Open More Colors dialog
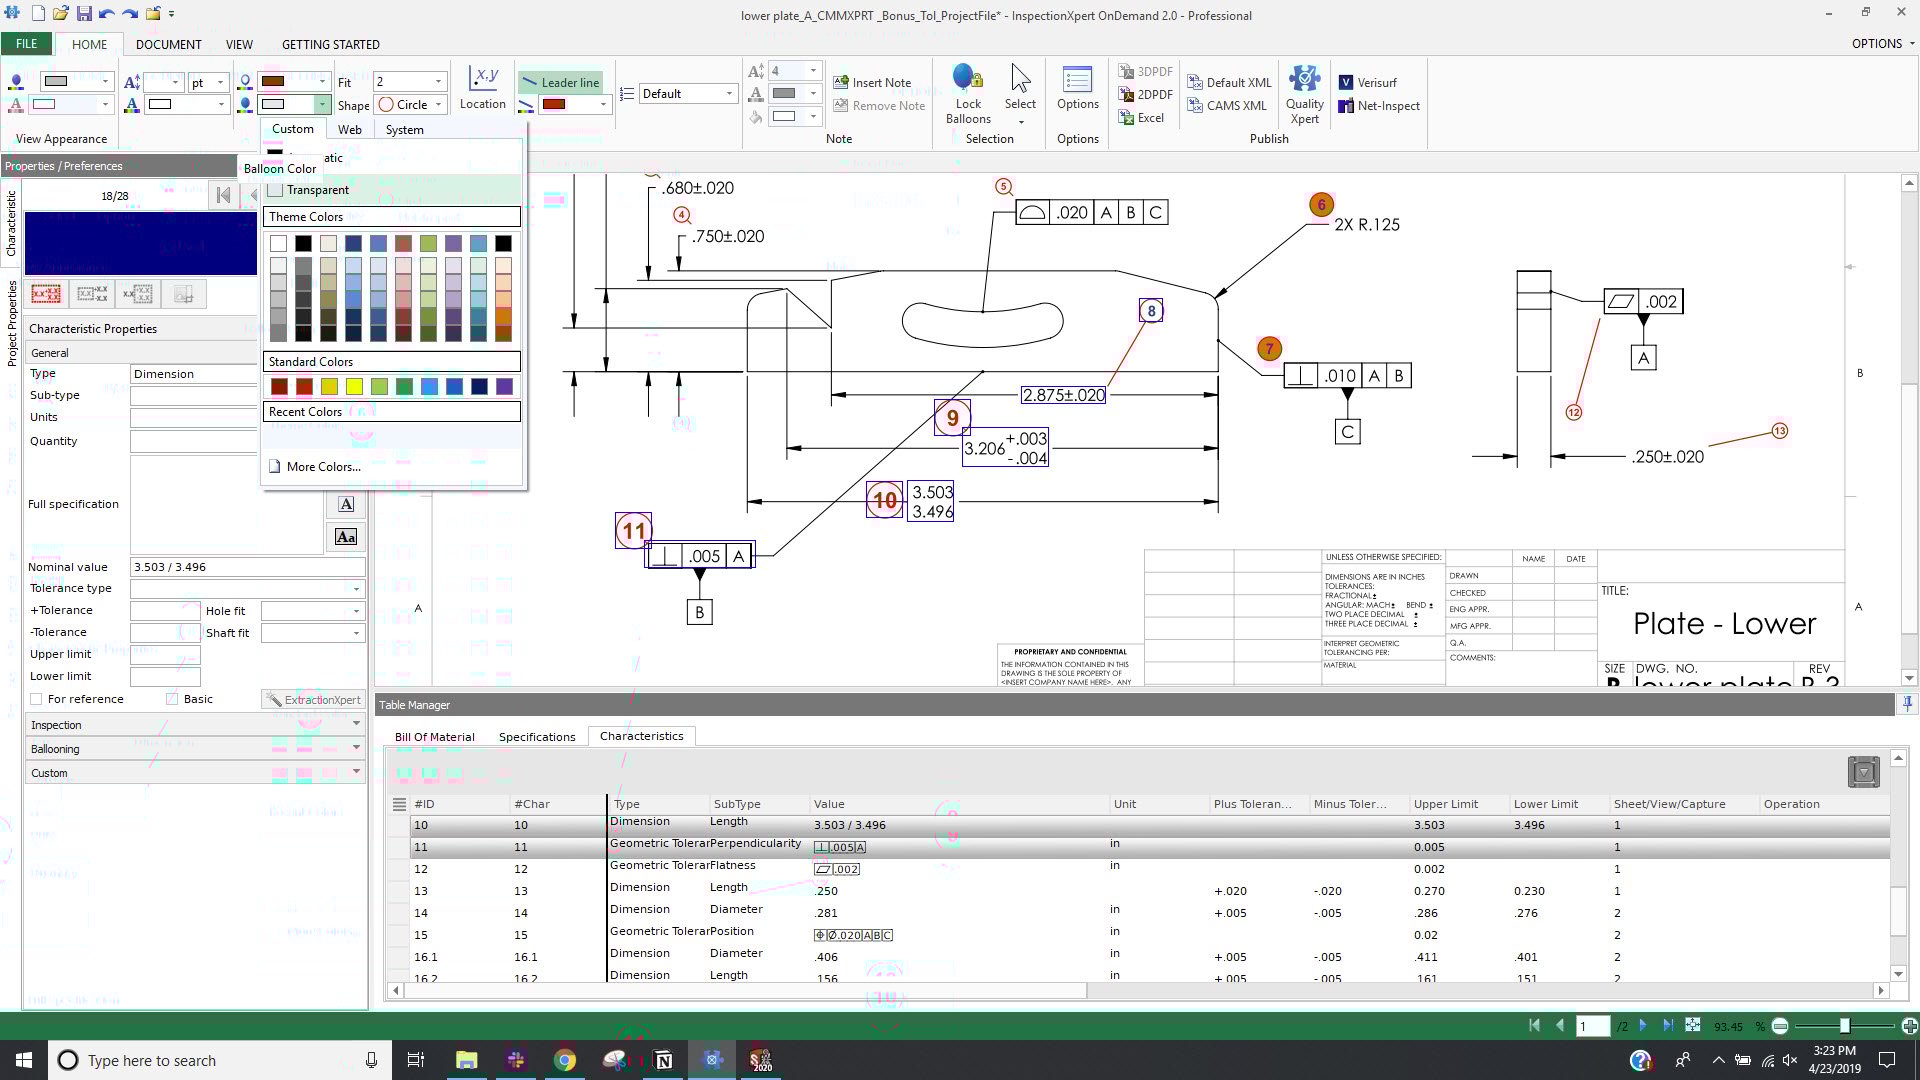 coord(322,466)
